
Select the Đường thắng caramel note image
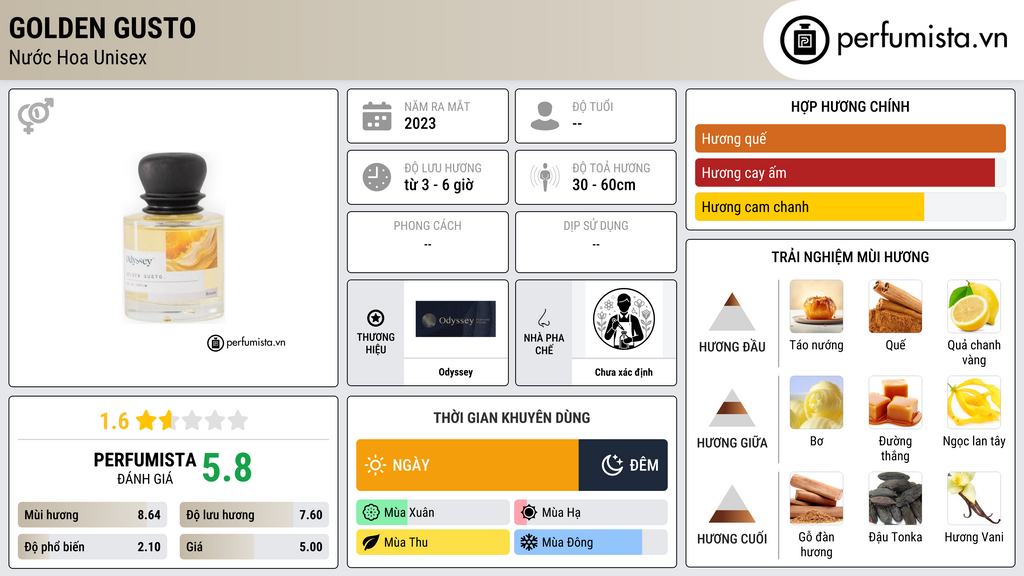pyautogui.click(x=895, y=402)
